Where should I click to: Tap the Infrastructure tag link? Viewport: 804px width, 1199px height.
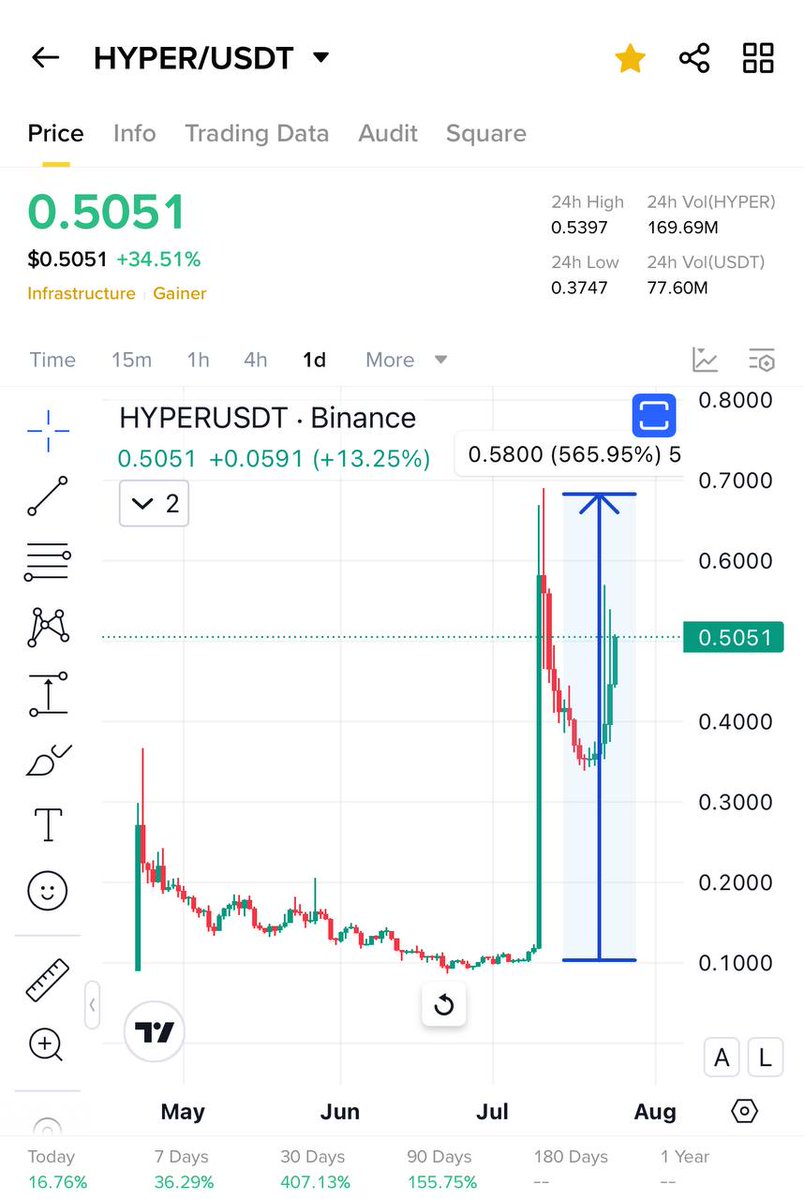(81, 294)
